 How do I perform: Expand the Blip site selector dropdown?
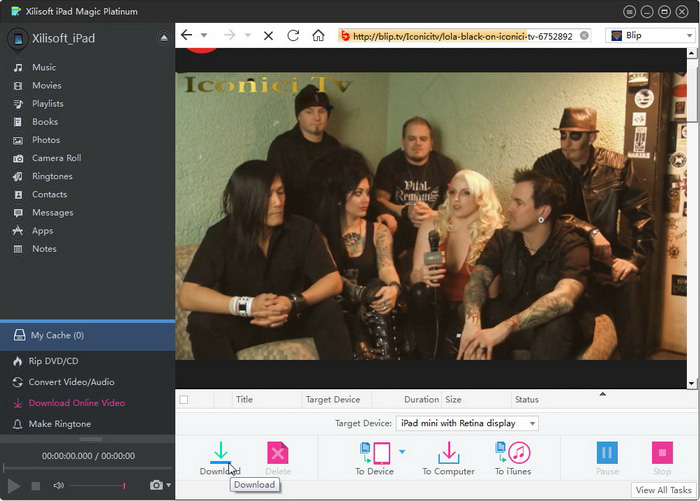coord(689,35)
